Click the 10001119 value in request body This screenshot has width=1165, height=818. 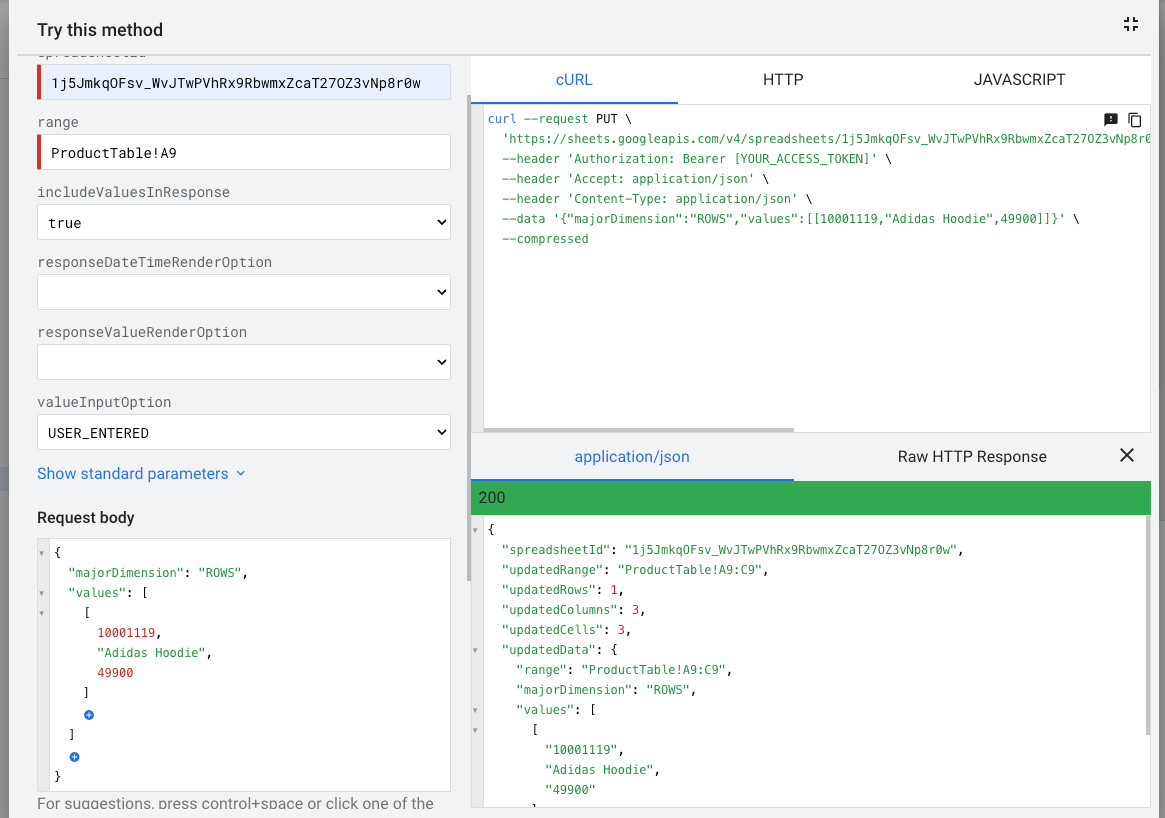(126, 633)
